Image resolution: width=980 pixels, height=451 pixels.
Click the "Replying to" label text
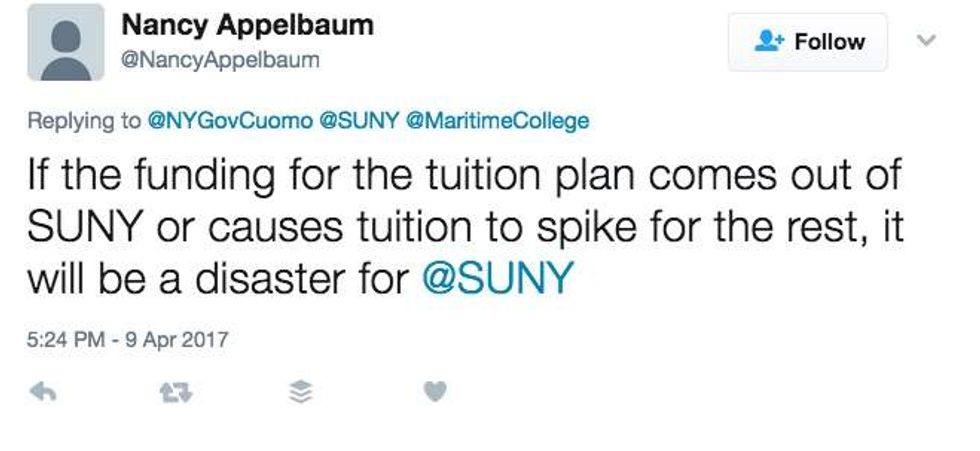point(84,121)
